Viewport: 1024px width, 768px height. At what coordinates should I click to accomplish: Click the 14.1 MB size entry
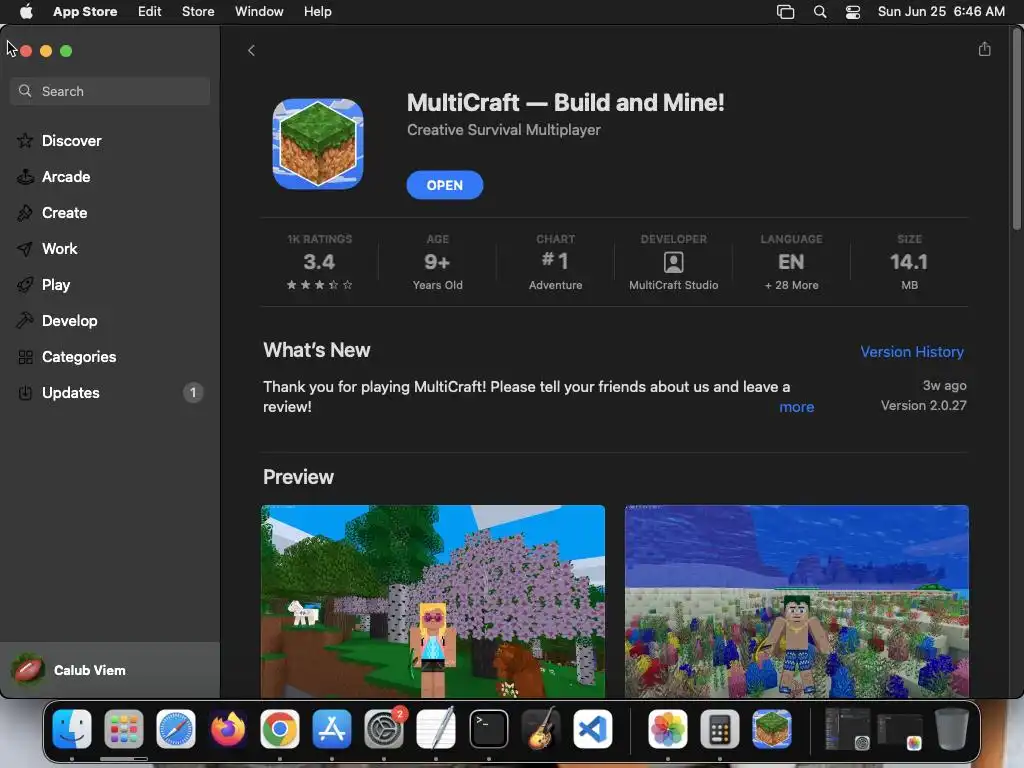point(909,262)
